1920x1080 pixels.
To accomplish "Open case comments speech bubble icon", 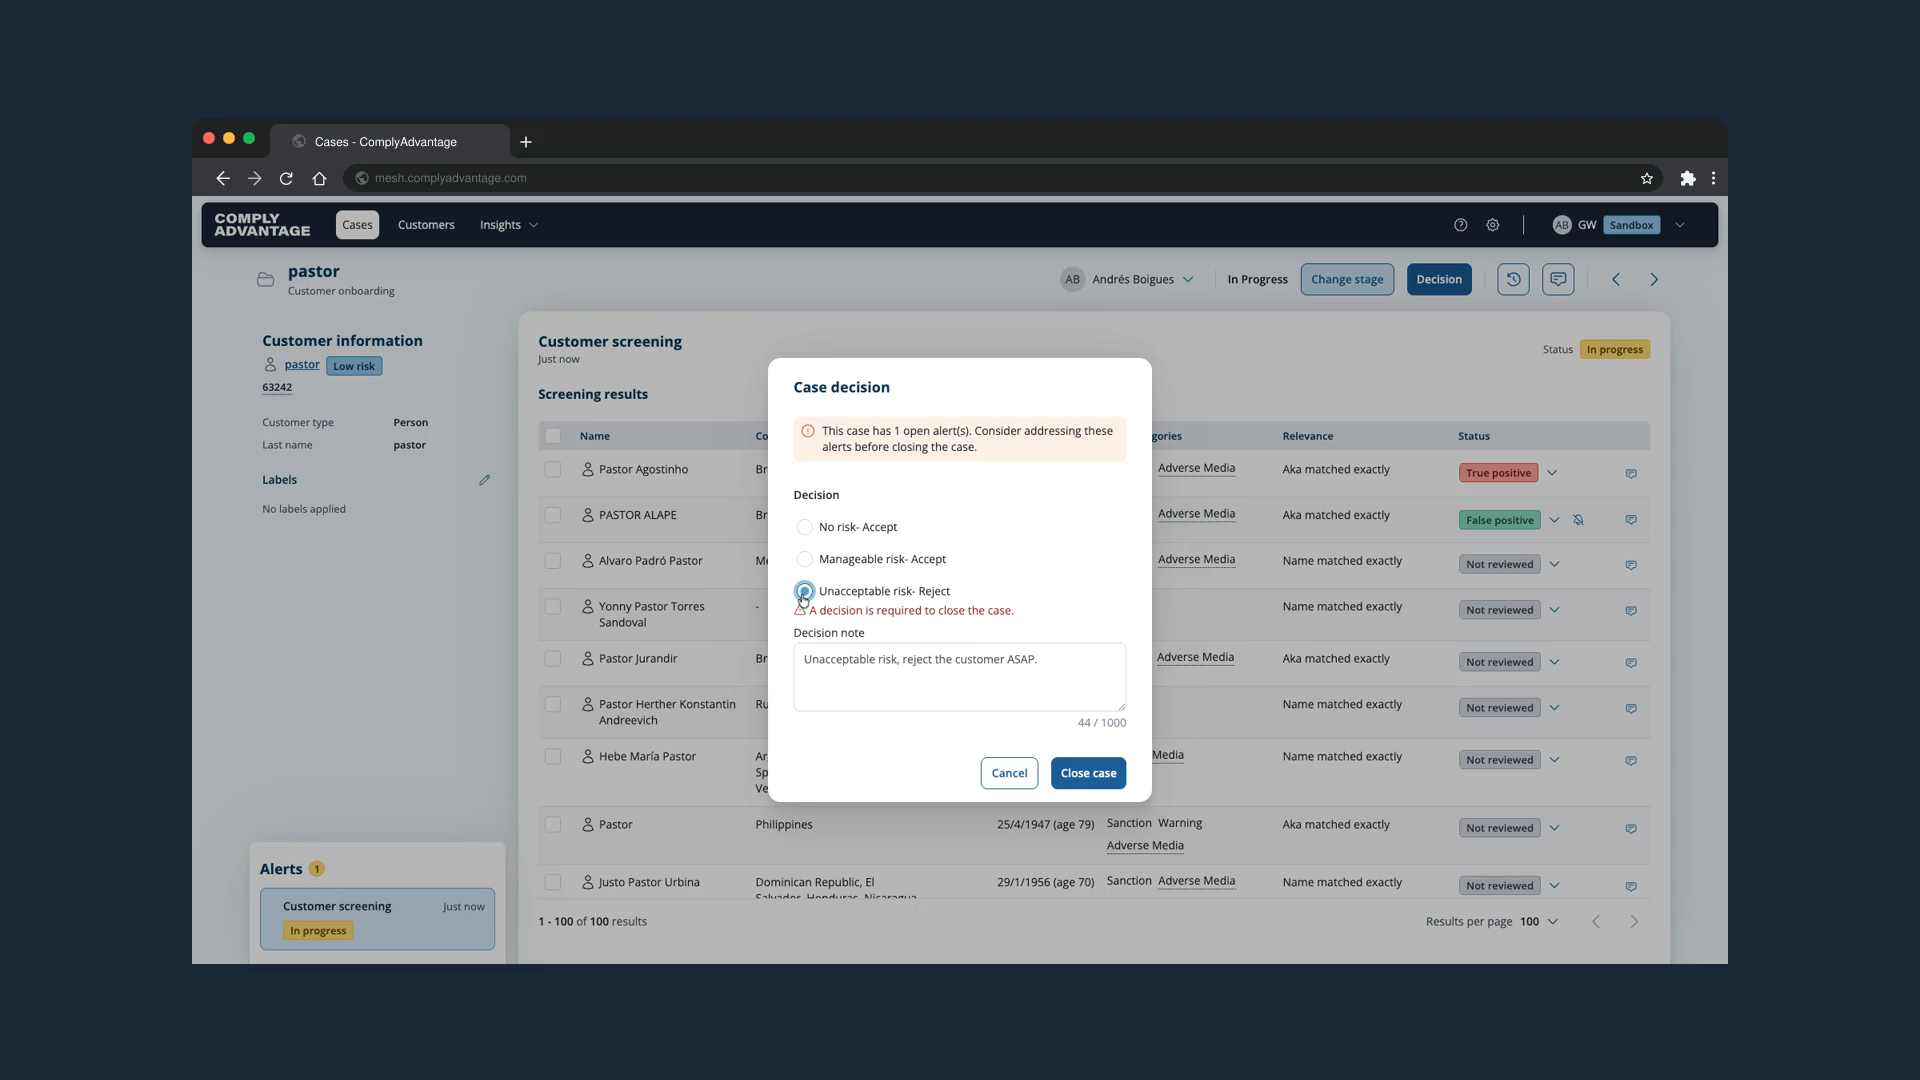I will pos(1558,279).
